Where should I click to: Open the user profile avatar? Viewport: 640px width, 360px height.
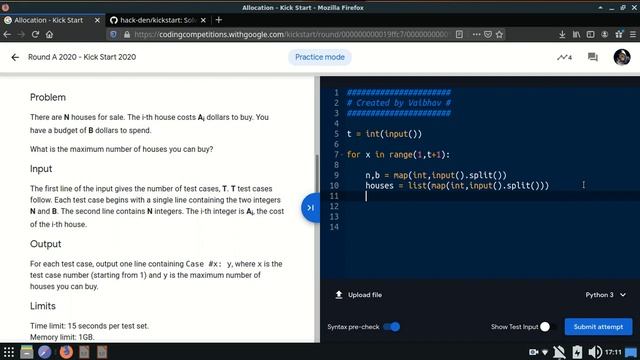click(x=622, y=57)
